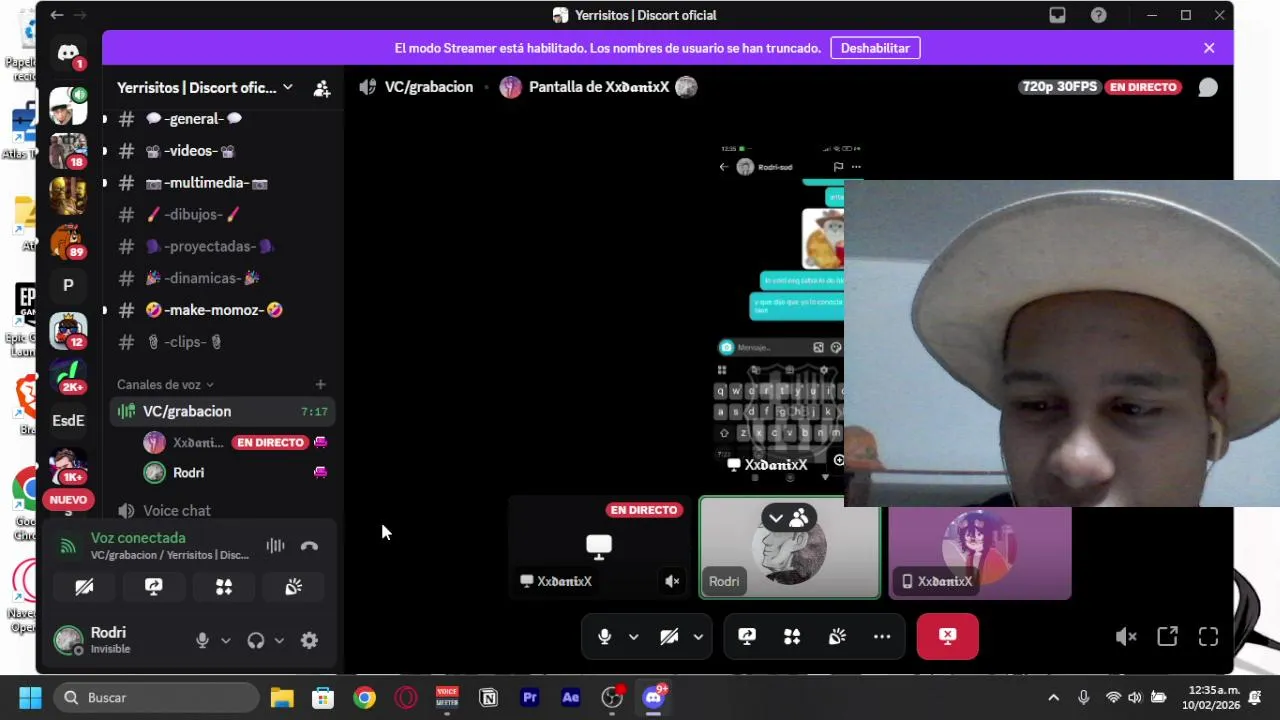The height and width of the screenshot is (720, 1280).
Task: Open the help question mark icon
Action: pyautogui.click(x=1098, y=15)
